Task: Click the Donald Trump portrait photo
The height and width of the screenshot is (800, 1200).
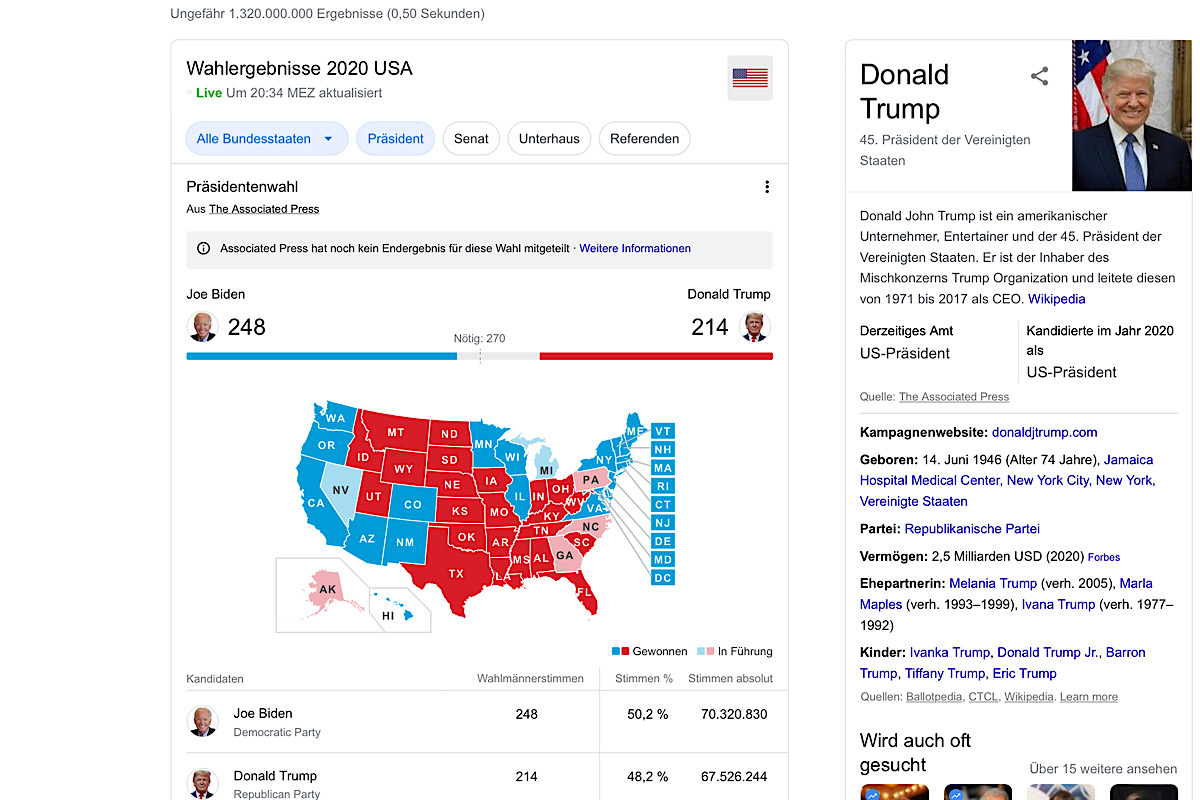Action: click(x=1131, y=115)
